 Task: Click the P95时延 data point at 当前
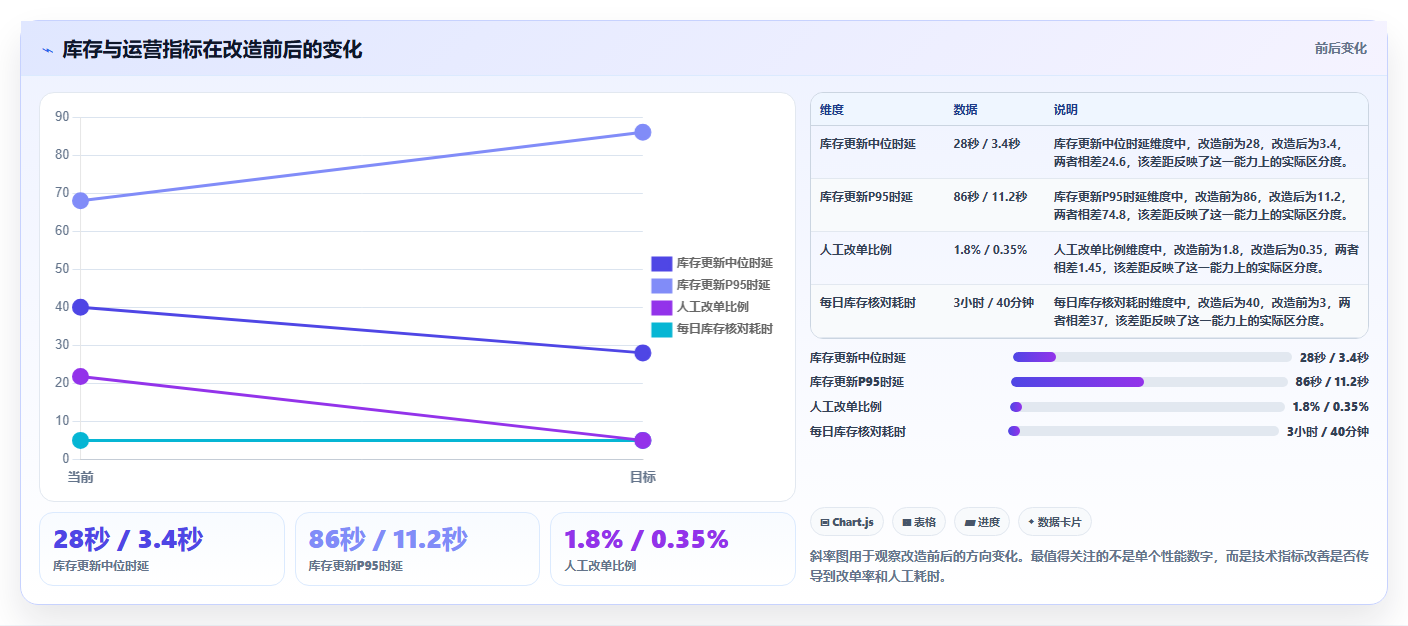[81, 201]
